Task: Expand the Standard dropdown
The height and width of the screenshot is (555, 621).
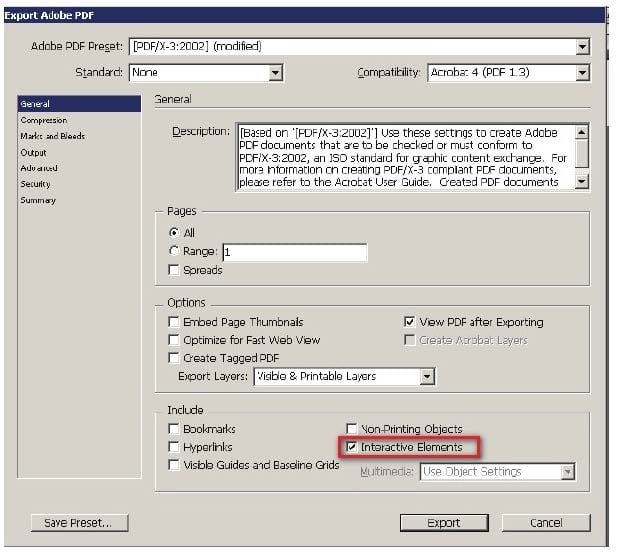Action: (275, 73)
